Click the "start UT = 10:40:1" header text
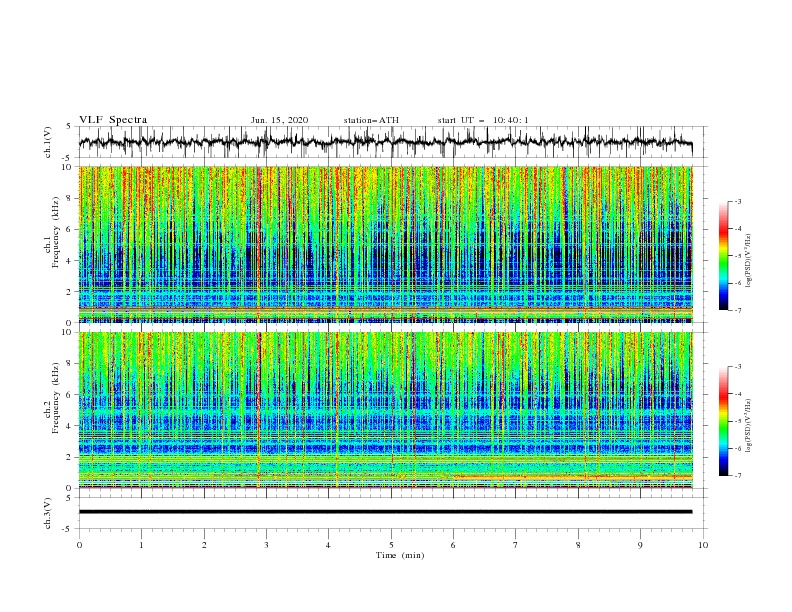Image resolution: width=792 pixels, height=612 pixels. tap(483, 120)
